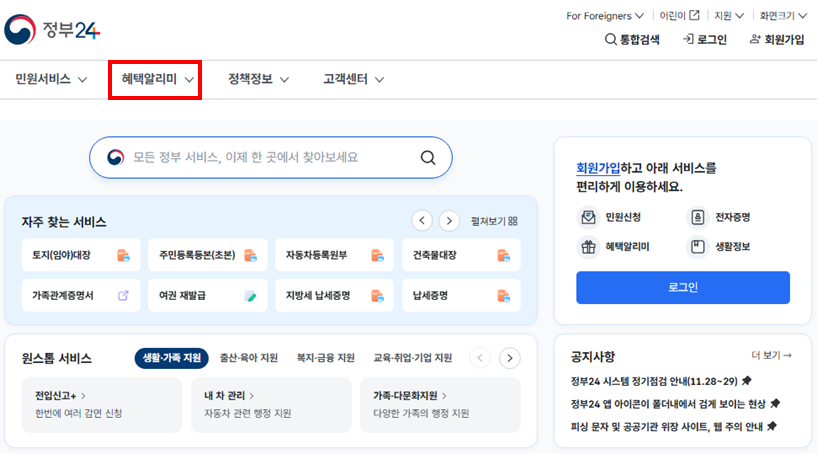Image resolution: width=817 pixels, height=454 pixels.
Task: Open 통합검색 search icon in header
Action: (611, 40)
